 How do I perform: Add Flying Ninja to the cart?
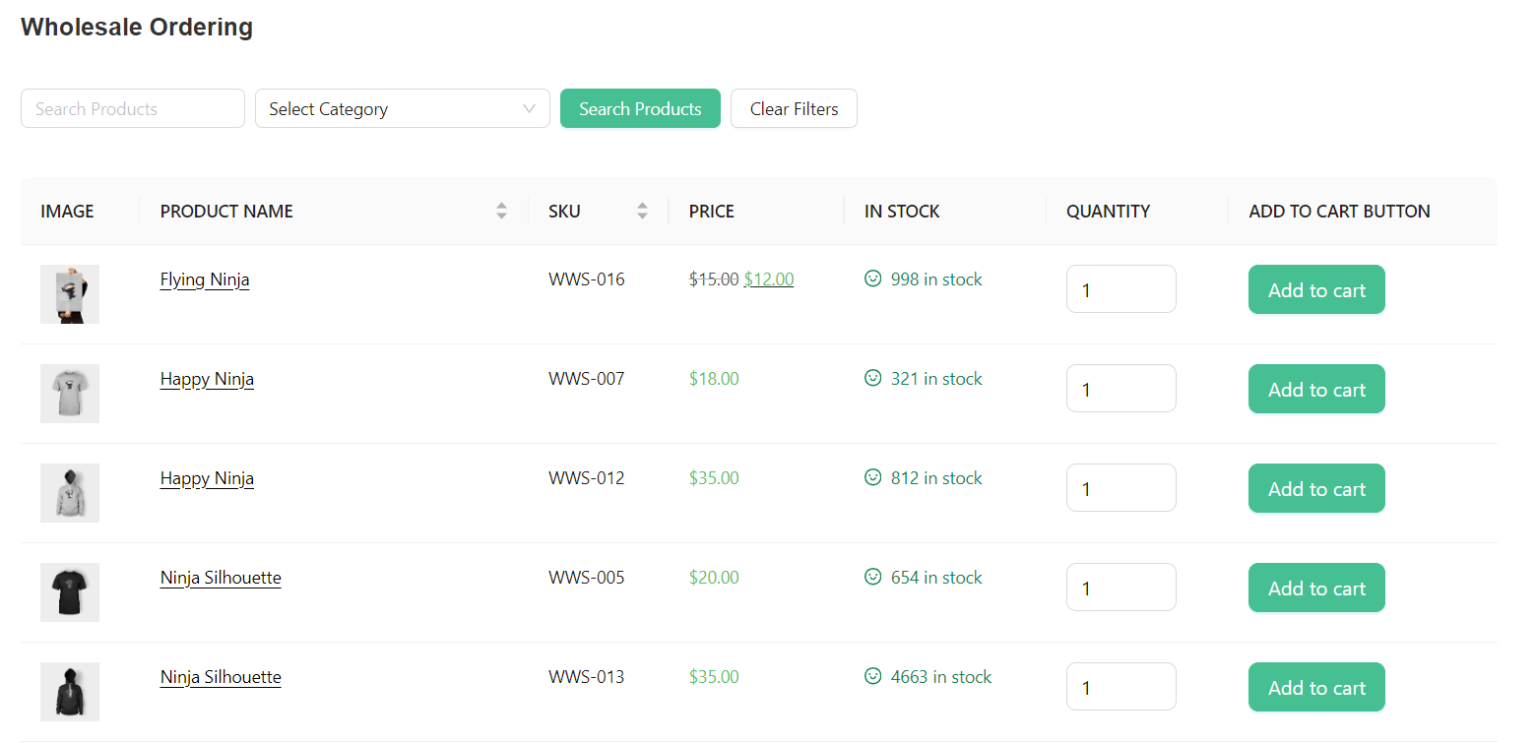pos(1316,289)
